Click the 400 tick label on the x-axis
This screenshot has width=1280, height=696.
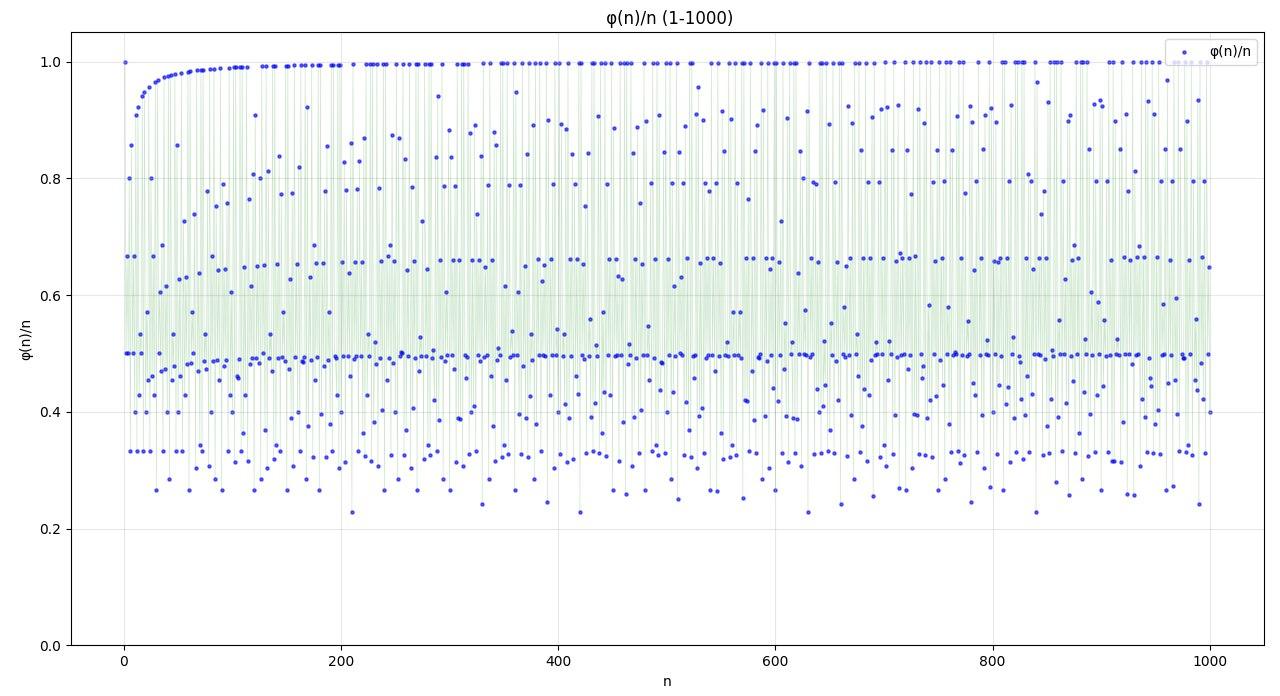559,661
